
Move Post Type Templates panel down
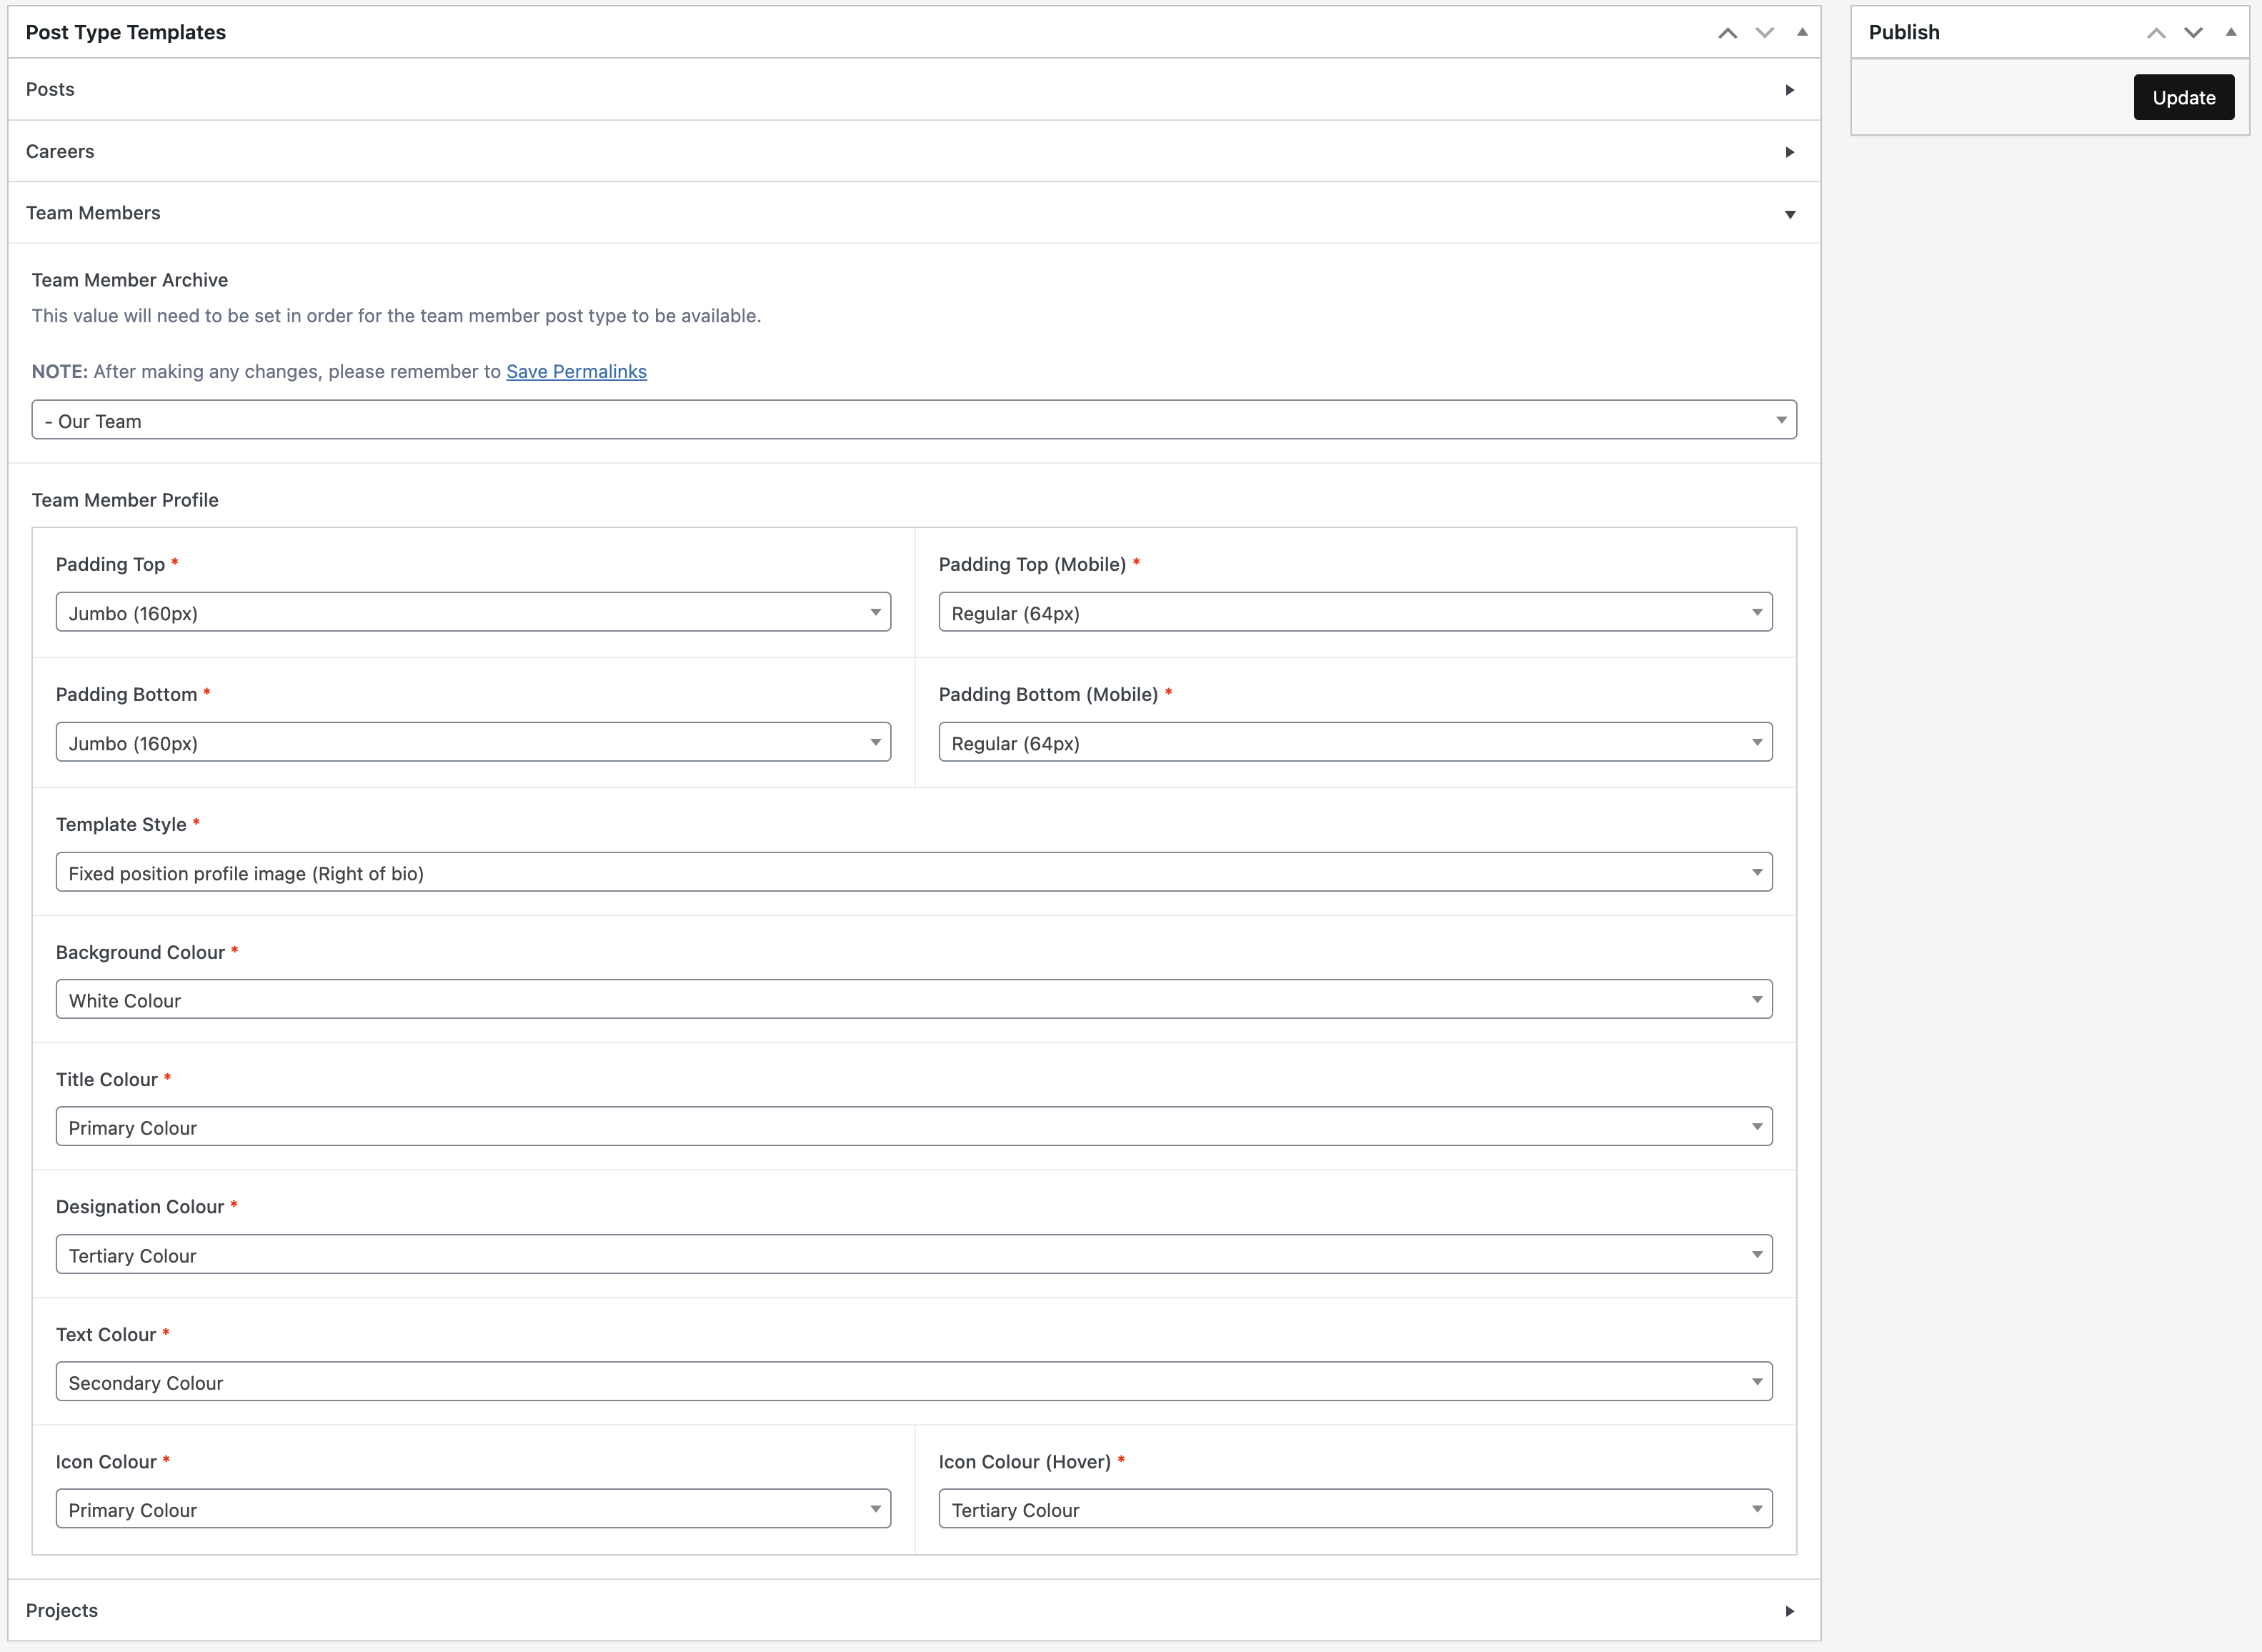click(x=1764, y=33)
